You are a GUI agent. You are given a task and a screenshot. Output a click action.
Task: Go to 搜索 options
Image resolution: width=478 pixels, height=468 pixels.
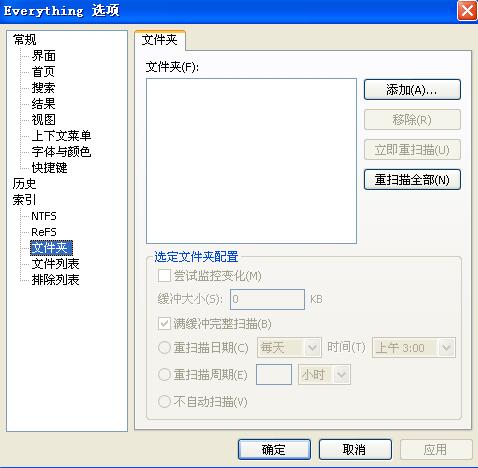pyautogui.click(x=43, y=88)
